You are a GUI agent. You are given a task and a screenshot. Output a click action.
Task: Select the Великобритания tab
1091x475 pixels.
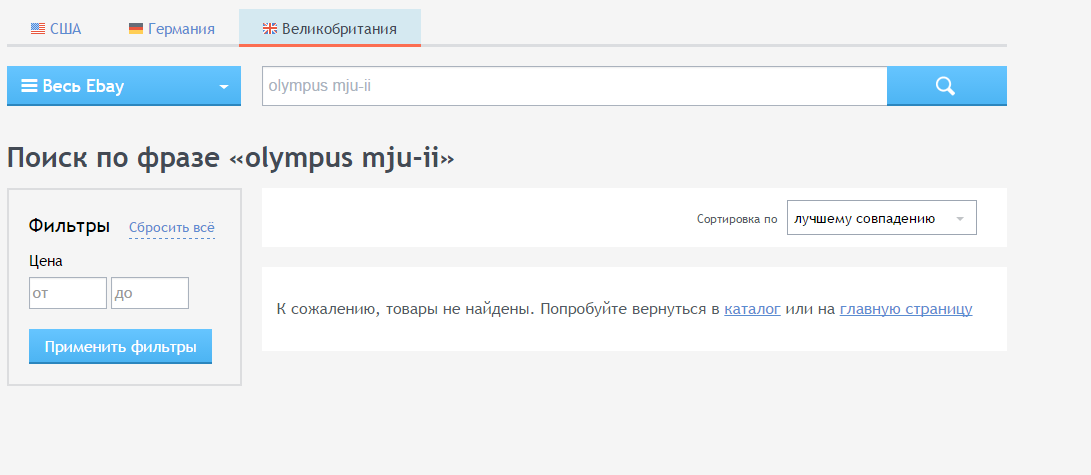coord(330,29)
